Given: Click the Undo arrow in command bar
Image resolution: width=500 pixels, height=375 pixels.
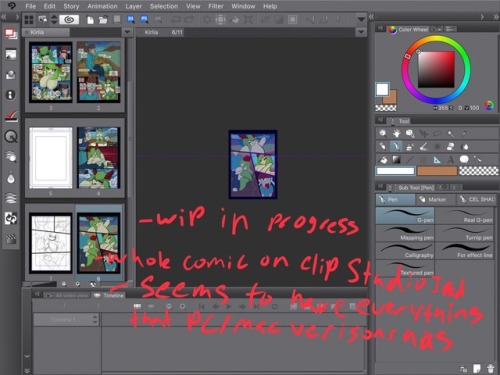Looking at the screenshot, I should pos(175,20).
